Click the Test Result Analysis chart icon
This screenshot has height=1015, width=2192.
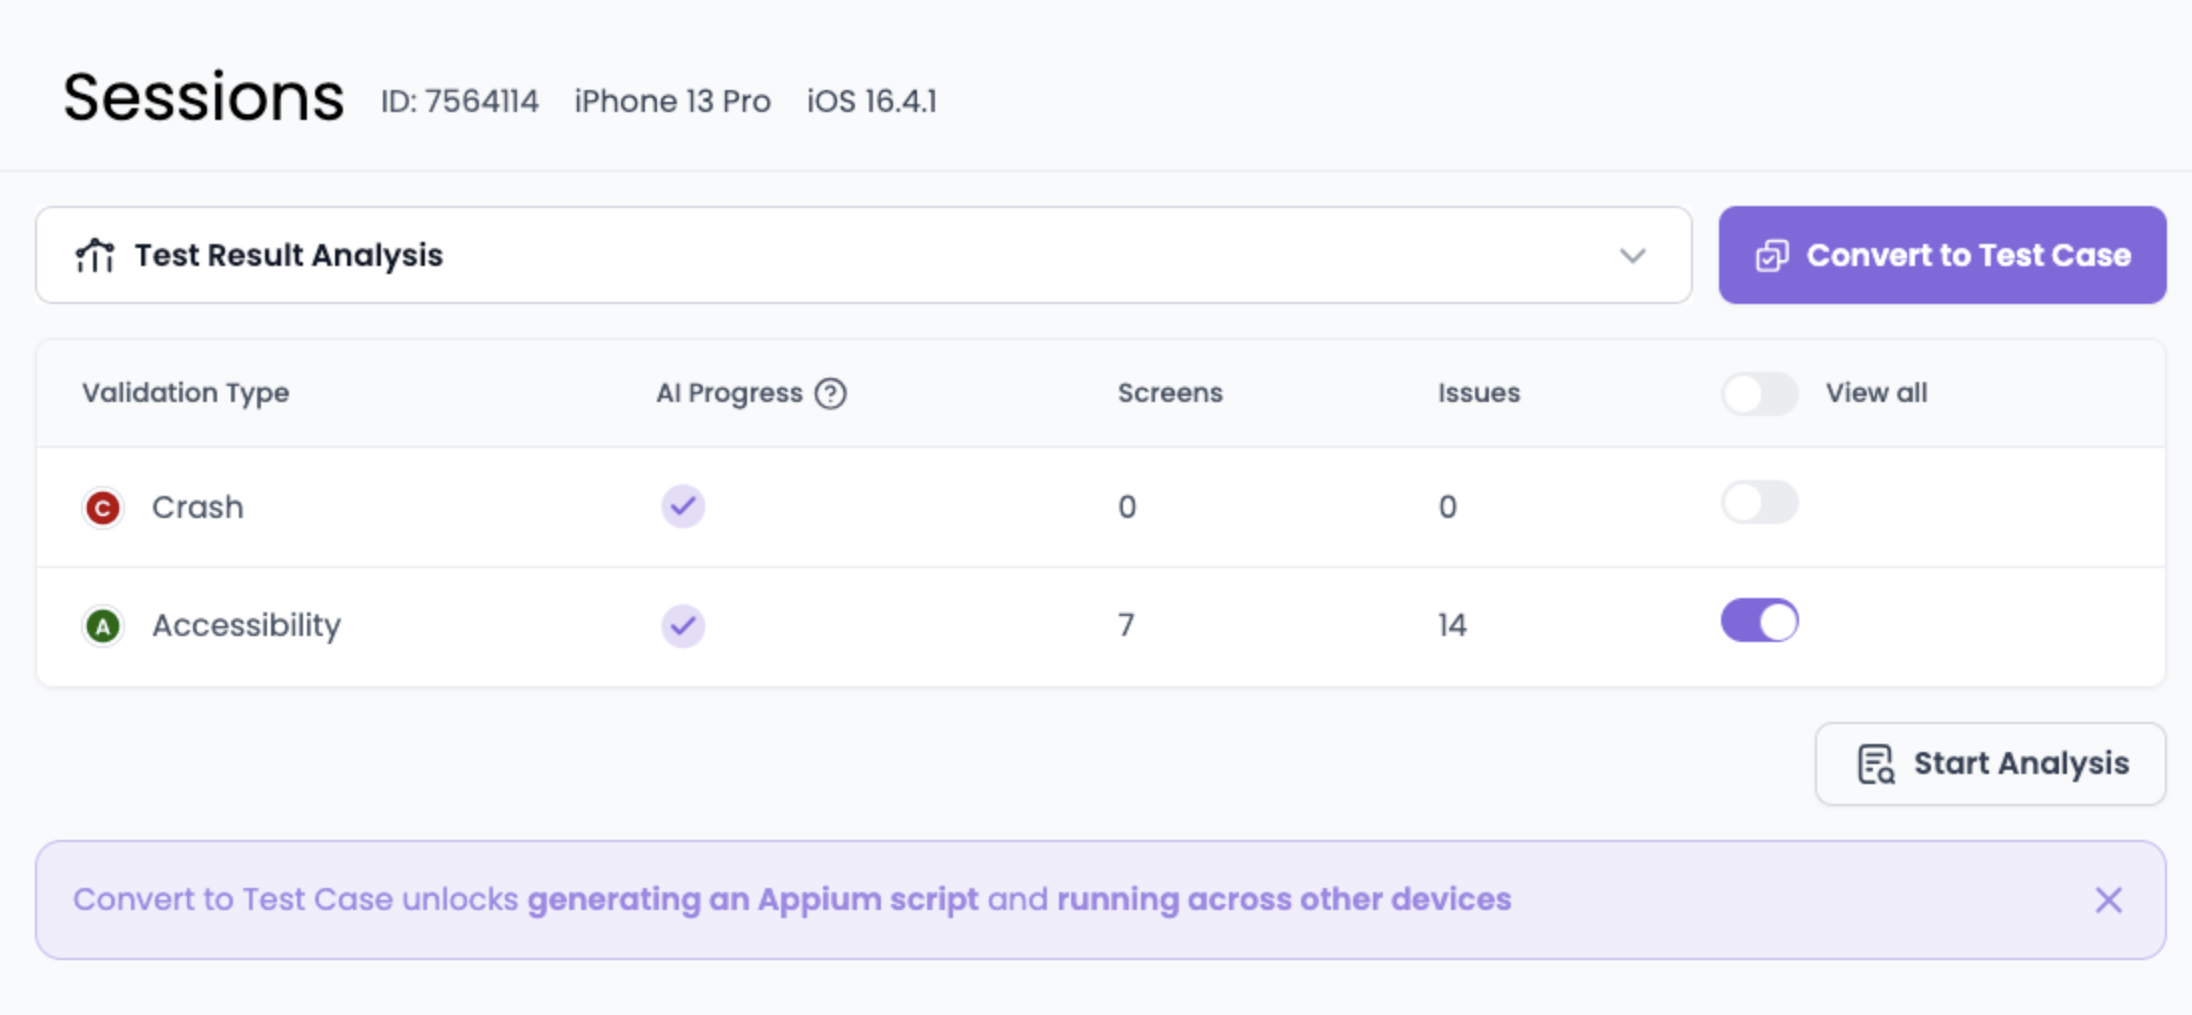pyautogui.click(x=95, y=255)
